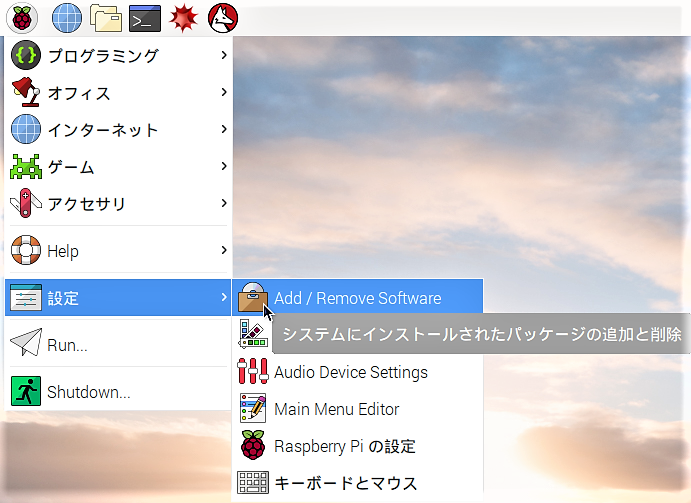
Task: Click the Shutdown running man icon
Action: 26,391
